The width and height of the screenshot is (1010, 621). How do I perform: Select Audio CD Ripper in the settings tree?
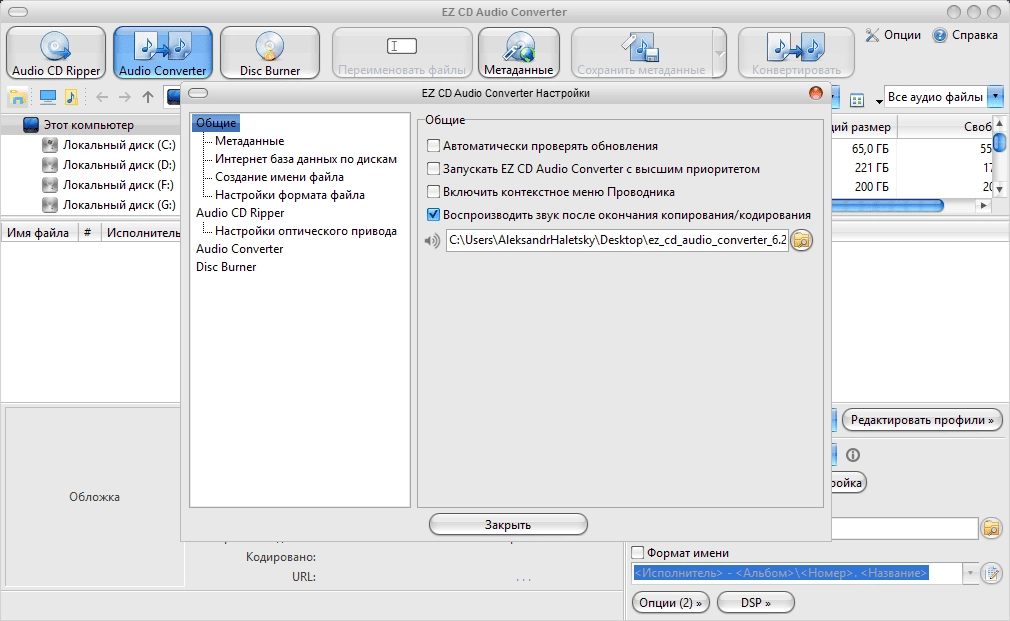[240, 213]
